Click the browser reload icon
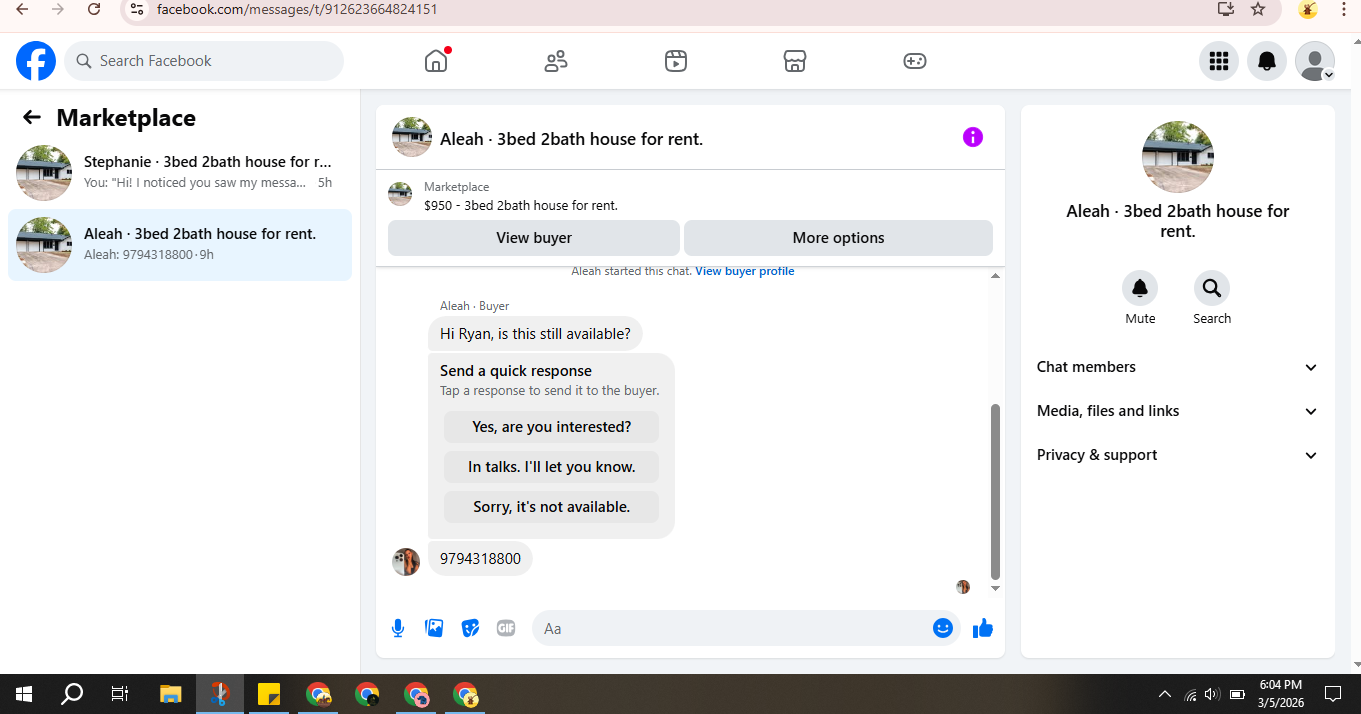Screen dimensions: 1361x714 [94, 9]
